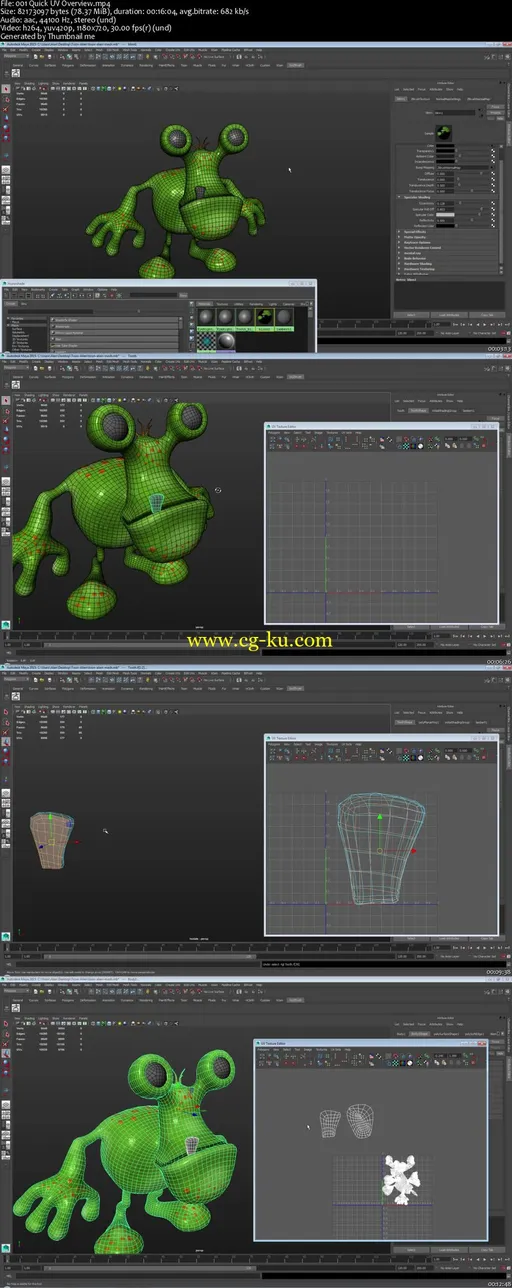Click red X-axis manipulator handle in UV Editor

(413, 850)
